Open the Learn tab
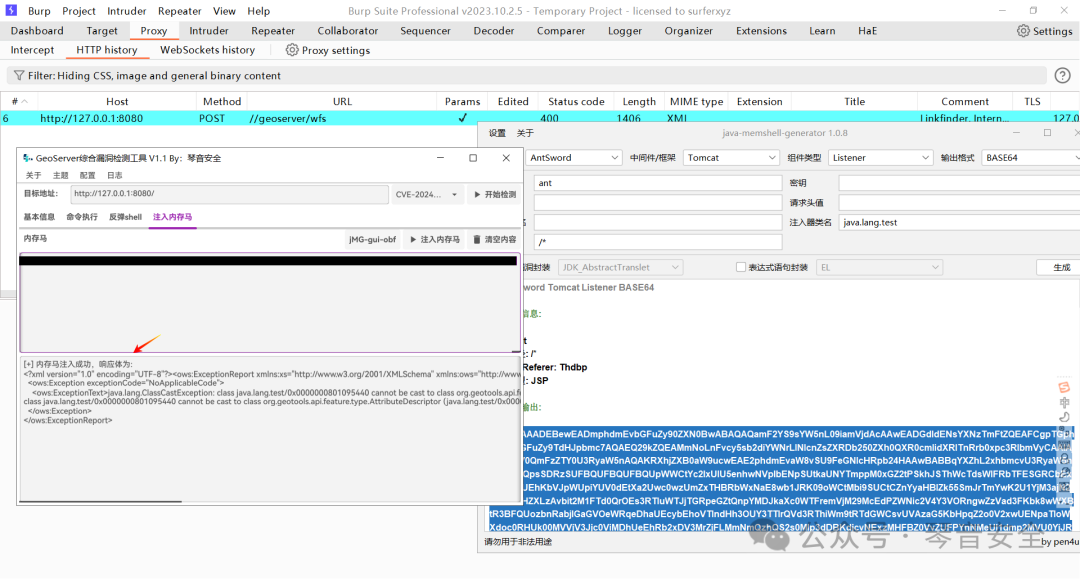Image resolution: width=1080 pixels, height=579 pixels. (x=822, y=31)
